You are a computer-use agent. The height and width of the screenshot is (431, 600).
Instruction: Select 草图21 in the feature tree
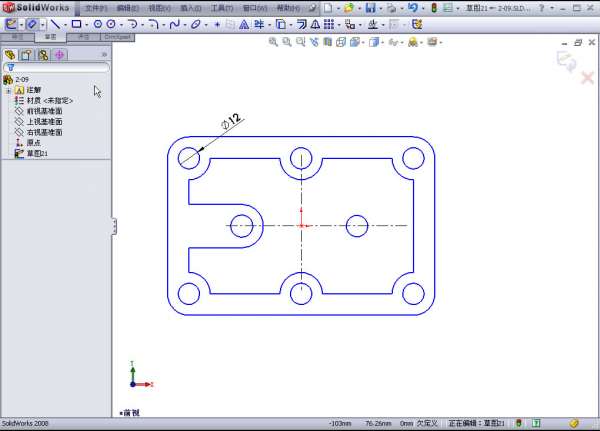coord(37,154)
